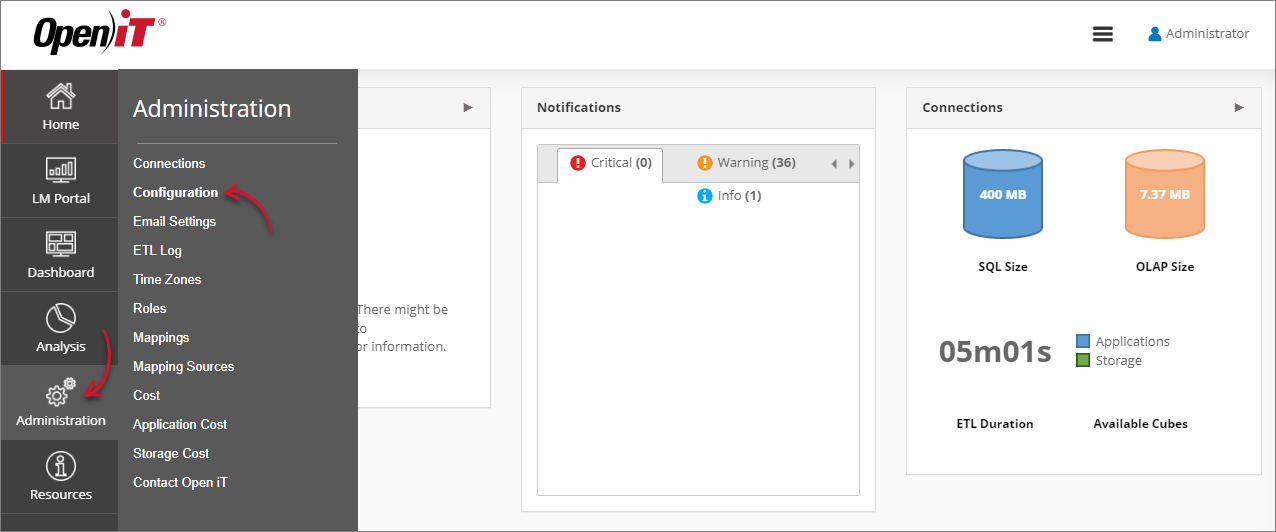Go to Home in the sidebar

60,107
